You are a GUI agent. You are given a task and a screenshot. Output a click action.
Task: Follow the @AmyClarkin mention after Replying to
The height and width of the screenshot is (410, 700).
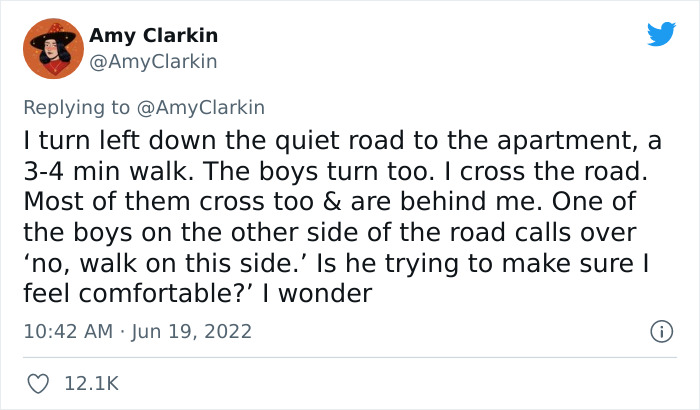coord(200,108)
